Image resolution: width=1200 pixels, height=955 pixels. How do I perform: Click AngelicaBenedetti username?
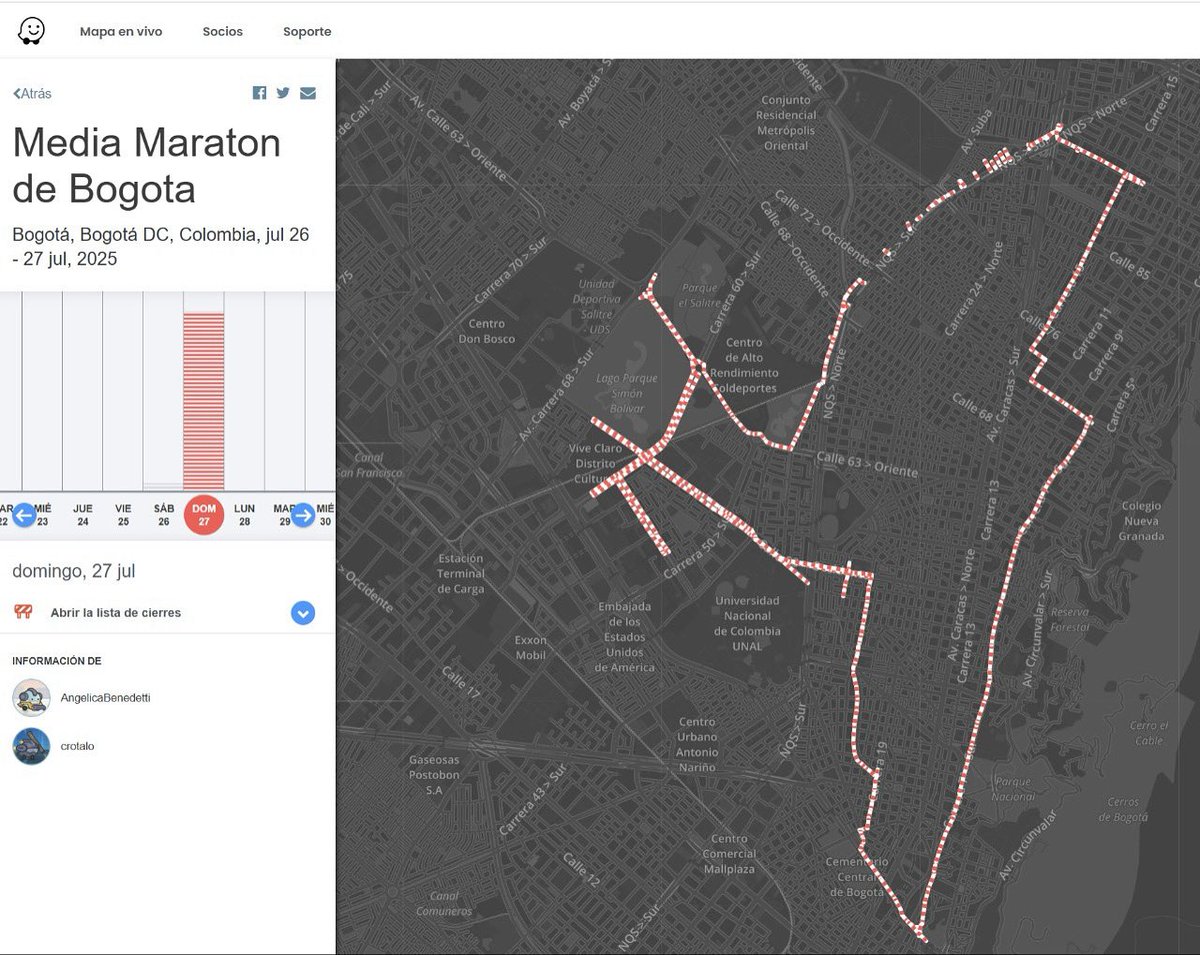coord(106,697)
